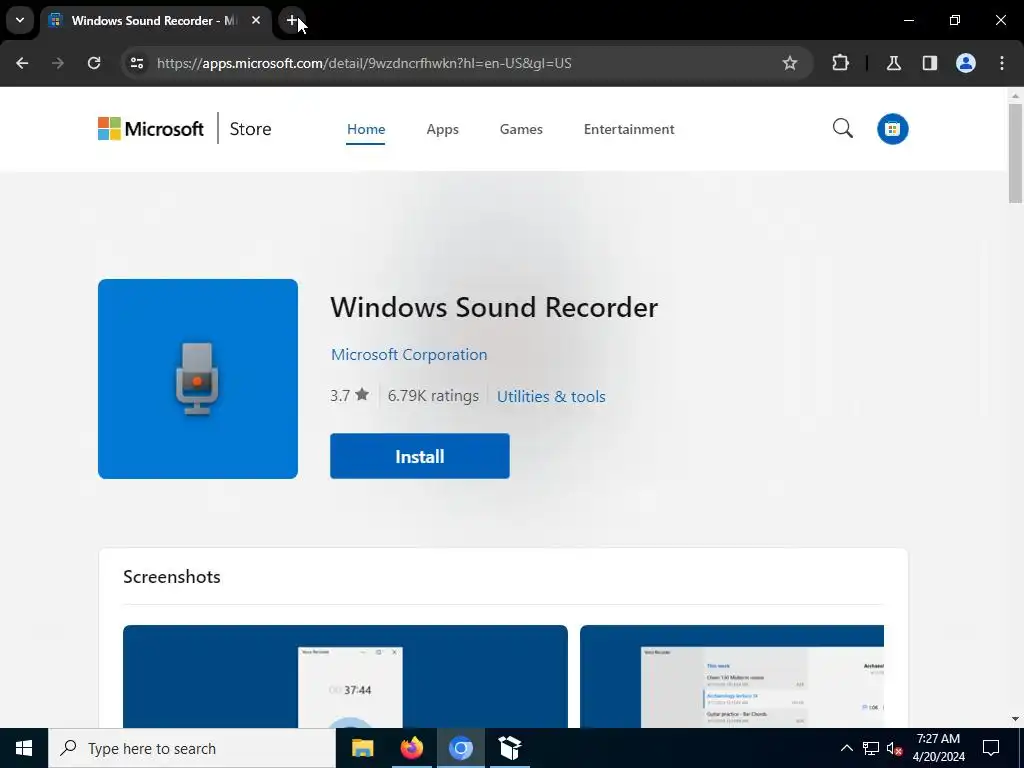Open the Extensions puzzle icon
Viewport: 1024px width, 768px height.
(x=840, y=63)
